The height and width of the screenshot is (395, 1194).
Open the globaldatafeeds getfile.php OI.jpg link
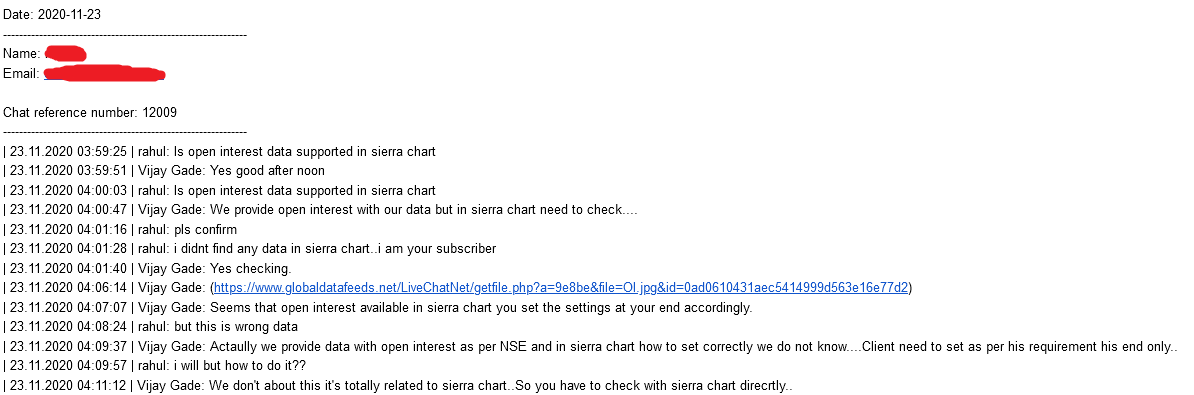click(x=560, y=288)
